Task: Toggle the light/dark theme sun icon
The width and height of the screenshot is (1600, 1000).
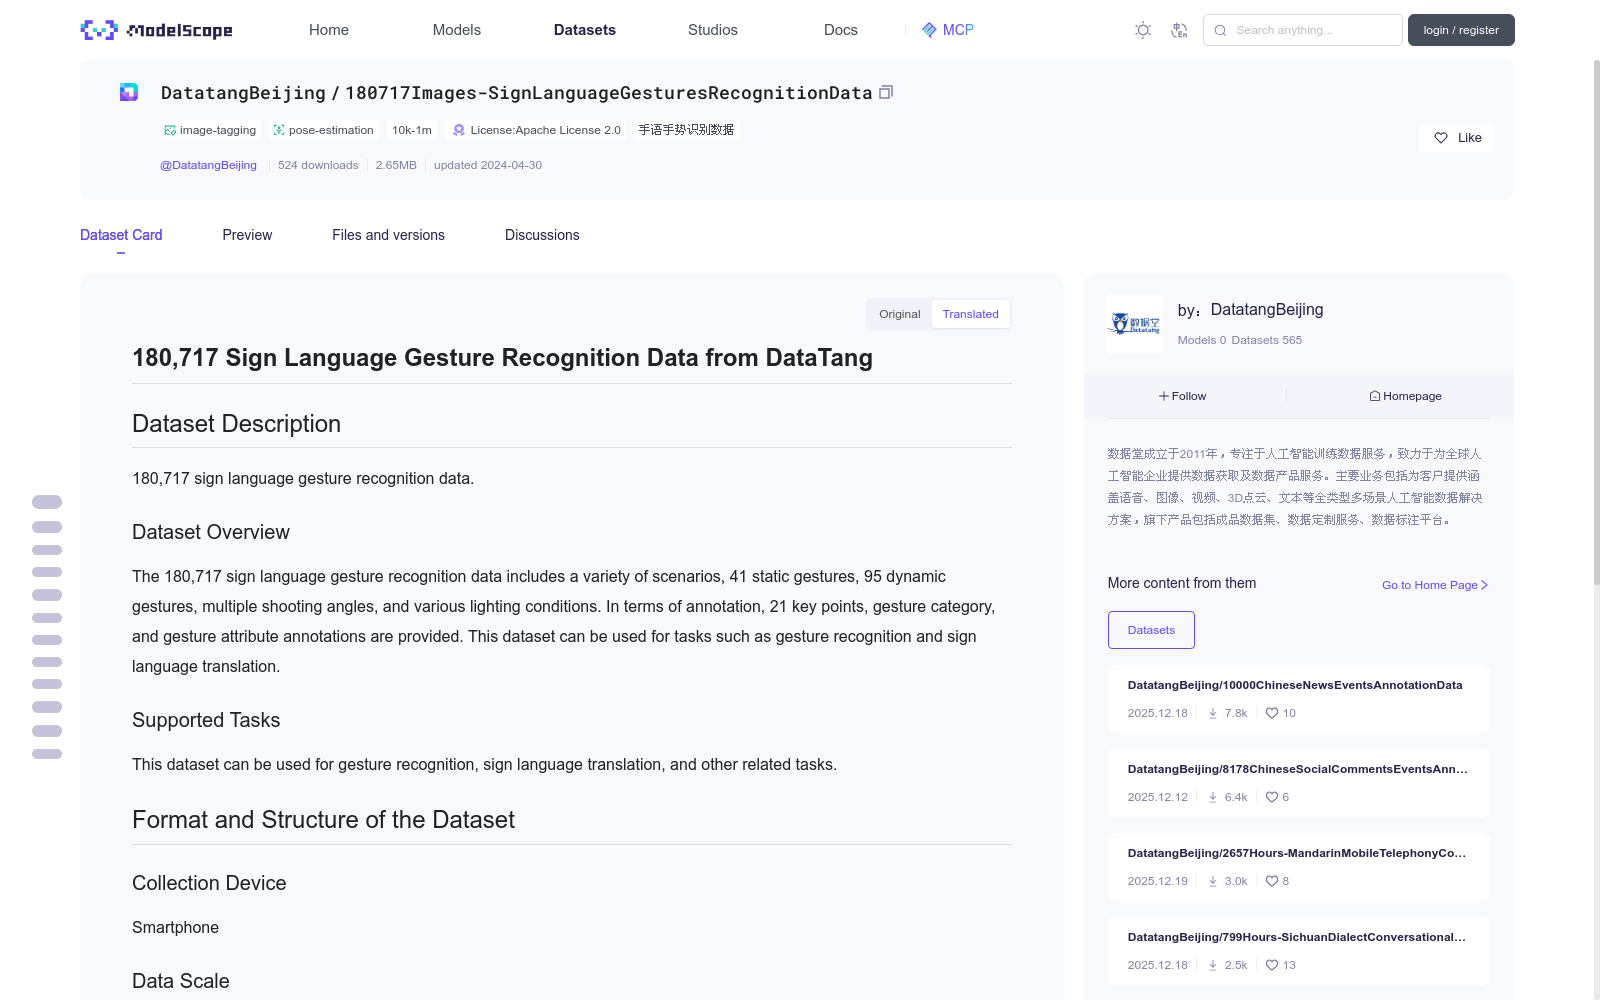Action: 1143,30
